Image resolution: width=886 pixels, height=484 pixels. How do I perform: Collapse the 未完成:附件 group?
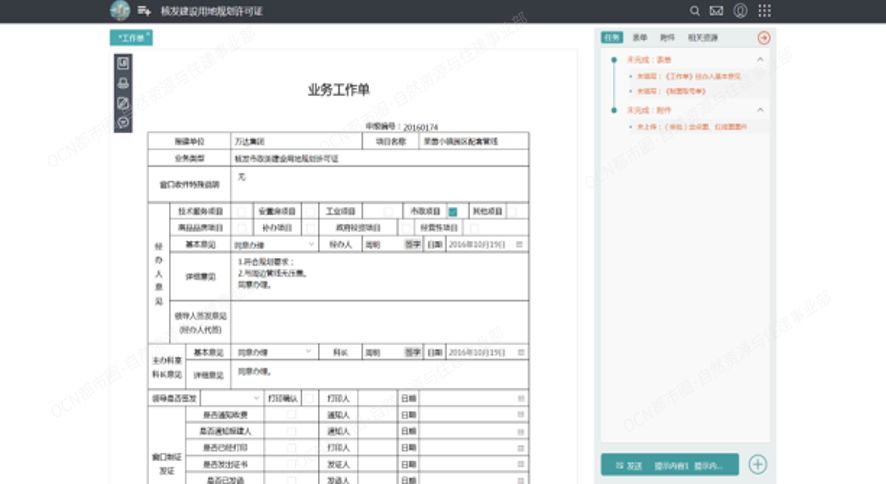[x=760, y=110]
